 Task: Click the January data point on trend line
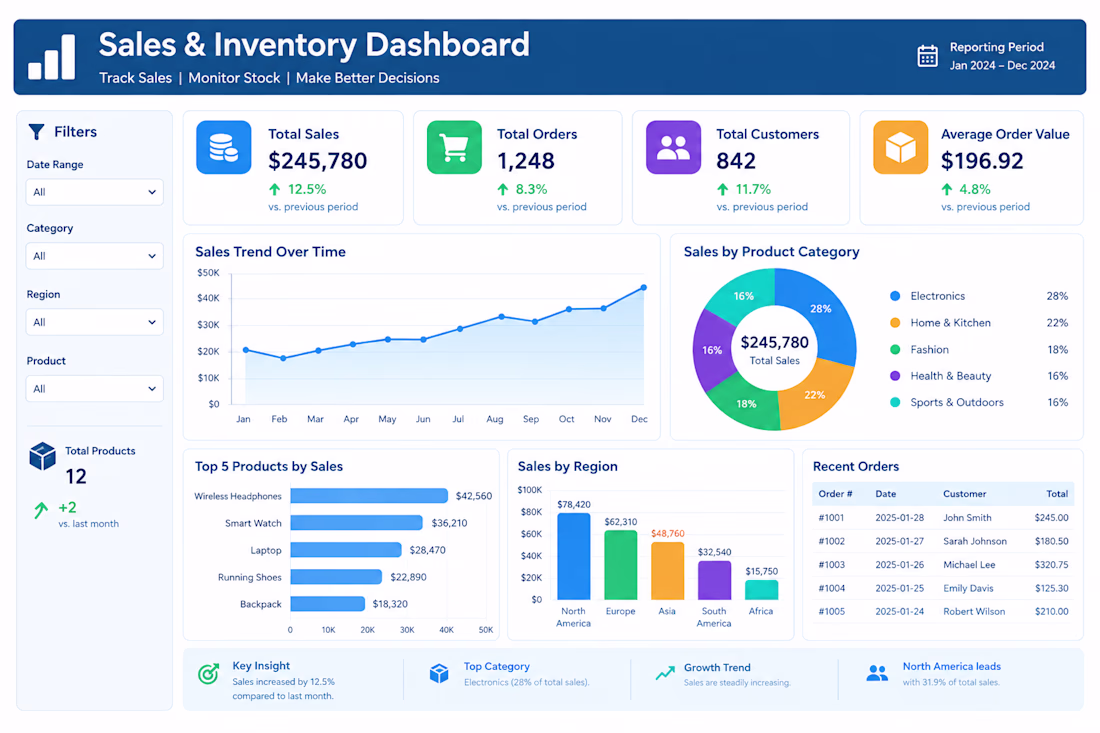point(246,350)
